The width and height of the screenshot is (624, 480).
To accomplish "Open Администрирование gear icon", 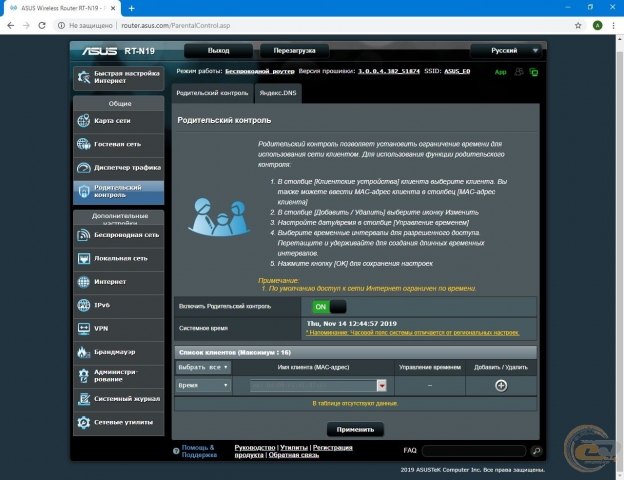I will (84, 376).
